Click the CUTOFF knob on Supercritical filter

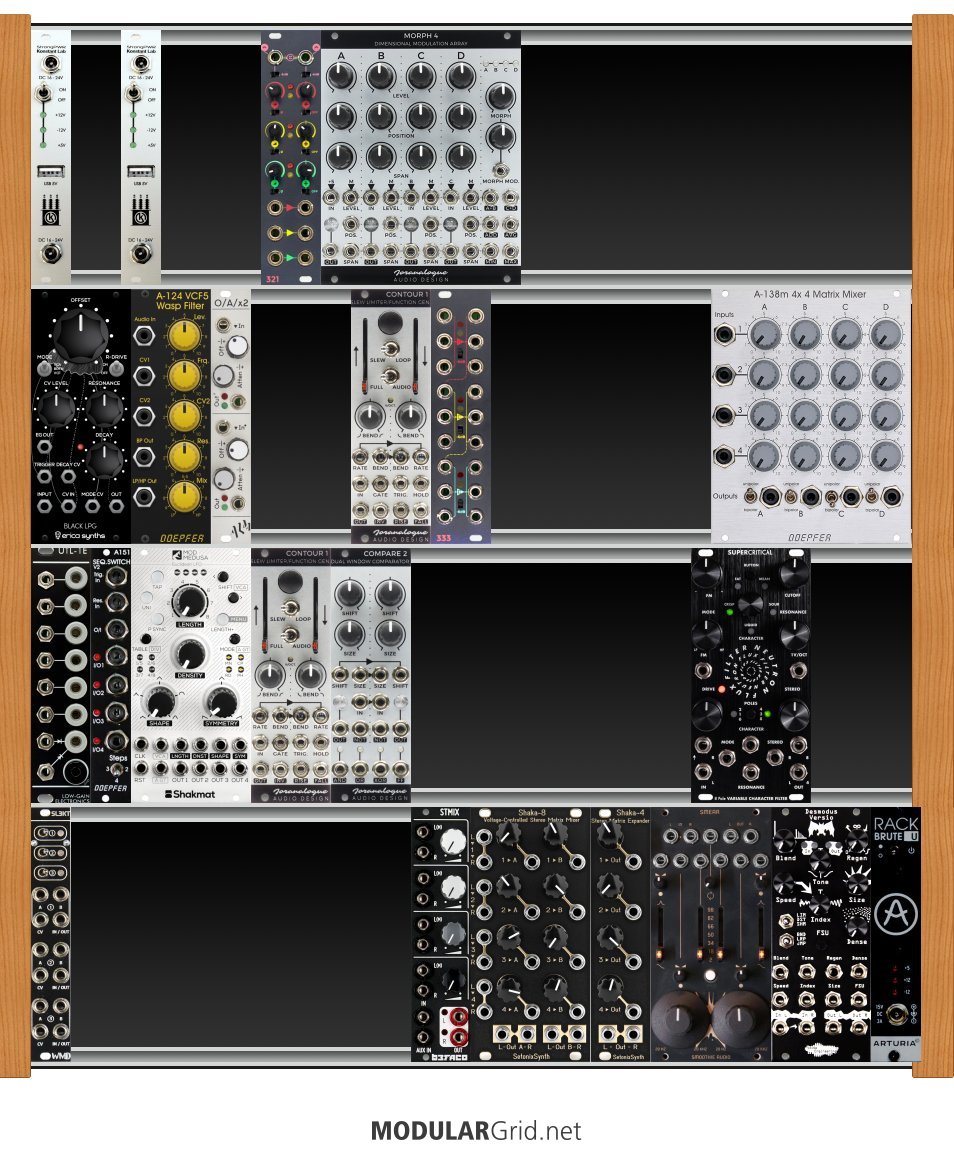793,573
